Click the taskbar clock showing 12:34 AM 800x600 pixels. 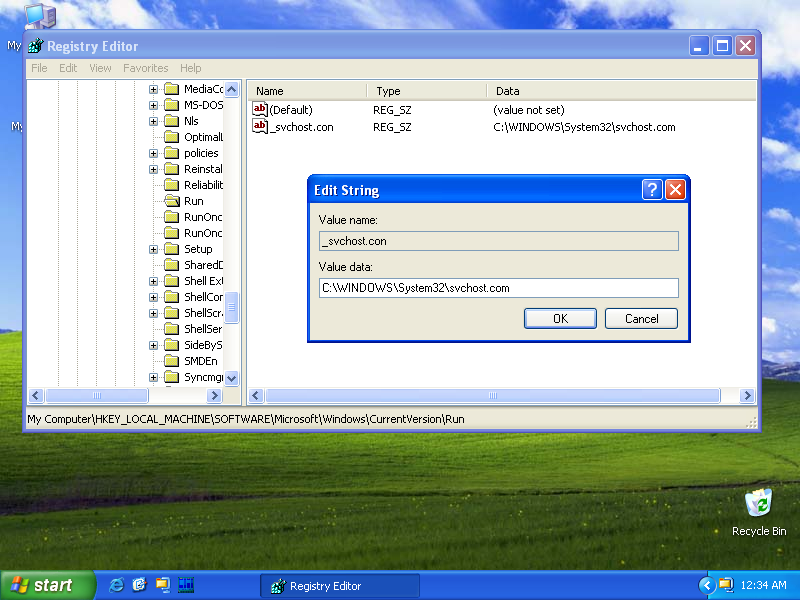[x=763, y=585]
